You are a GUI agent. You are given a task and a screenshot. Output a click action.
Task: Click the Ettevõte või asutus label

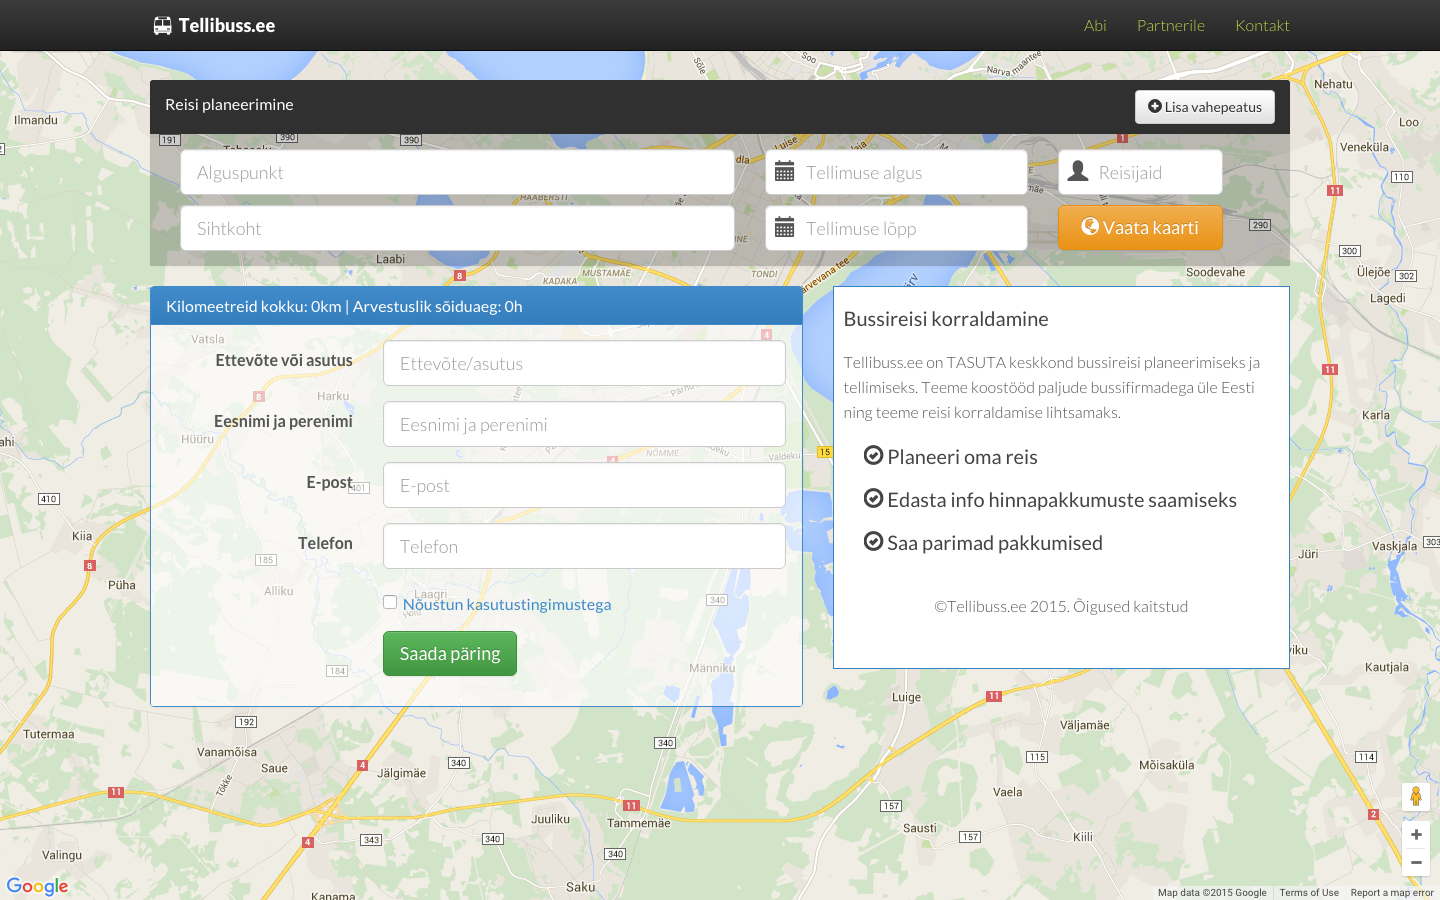tap(284, 360)
